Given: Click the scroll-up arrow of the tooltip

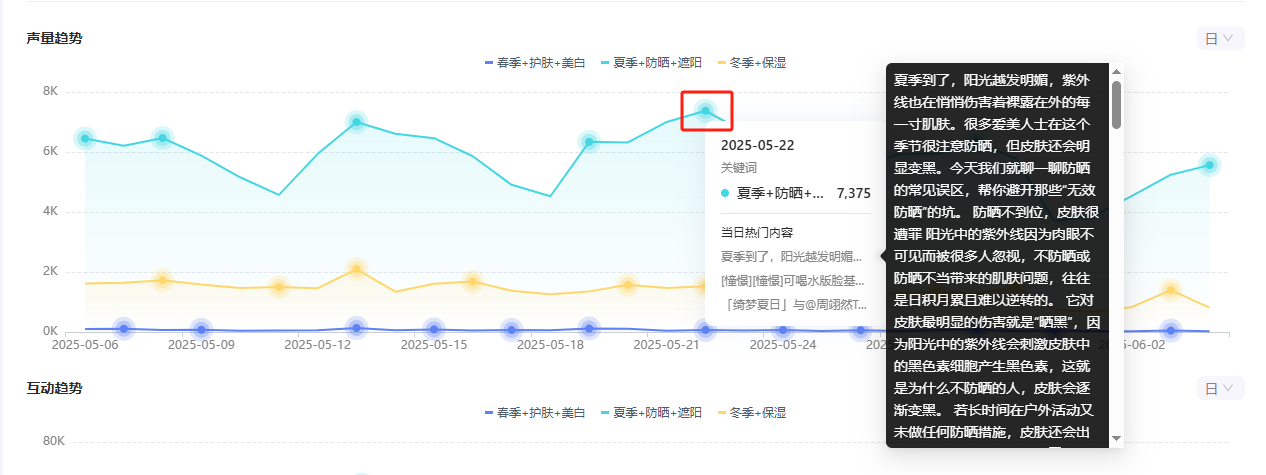Looking at the screenshot, I should tap(1116, 71).
